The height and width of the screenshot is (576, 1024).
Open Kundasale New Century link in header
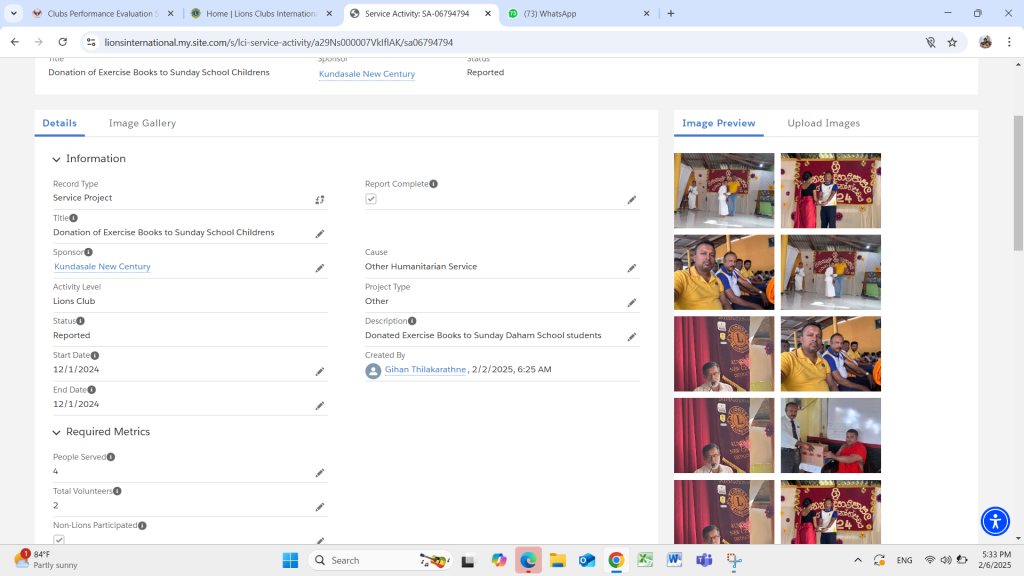point(367,74)
